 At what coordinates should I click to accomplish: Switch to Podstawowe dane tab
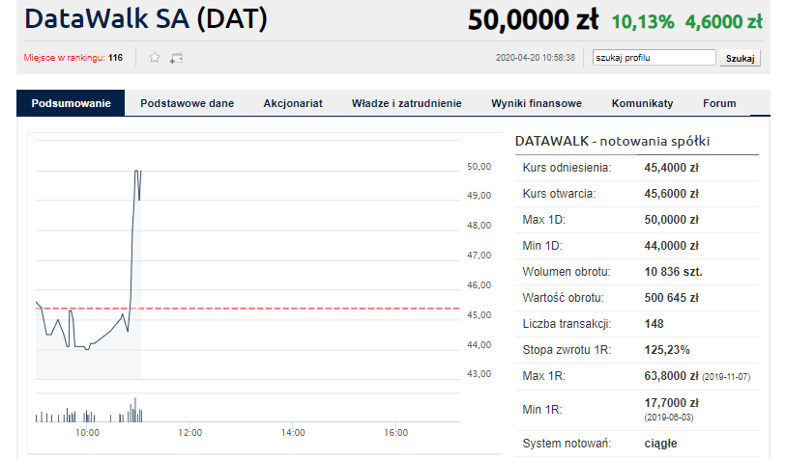coord(187,103)
